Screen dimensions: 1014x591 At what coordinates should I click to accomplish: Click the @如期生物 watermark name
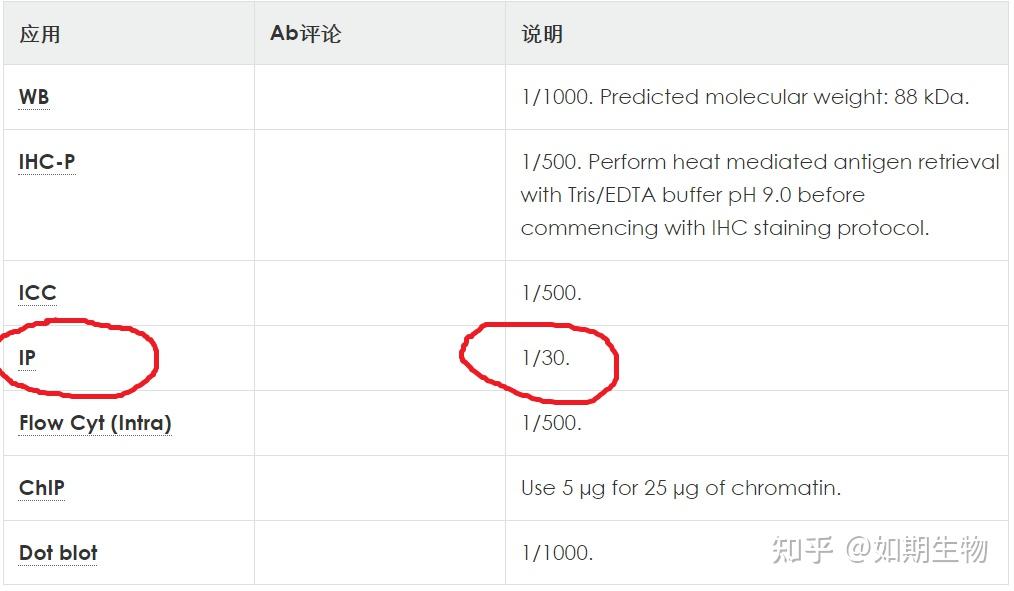(917, 549)
